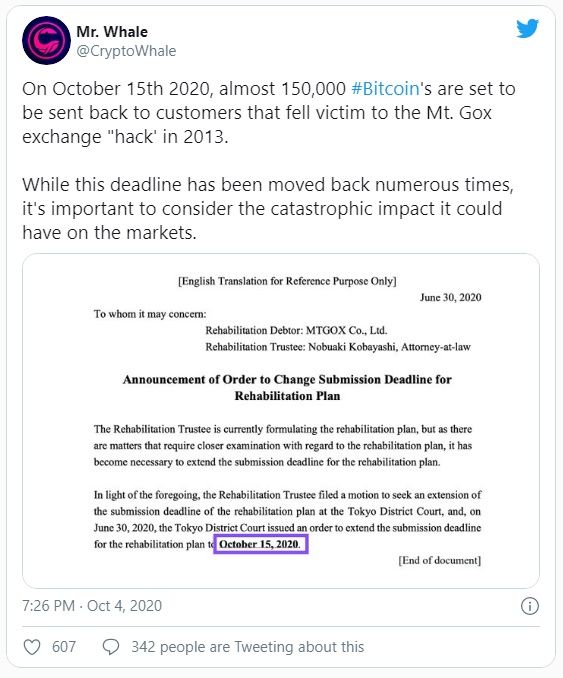Image resolution: width=563 pixels, height=678 pixels.
Task: Click the June 30, 2020 document date
Action: click(450, 297)
